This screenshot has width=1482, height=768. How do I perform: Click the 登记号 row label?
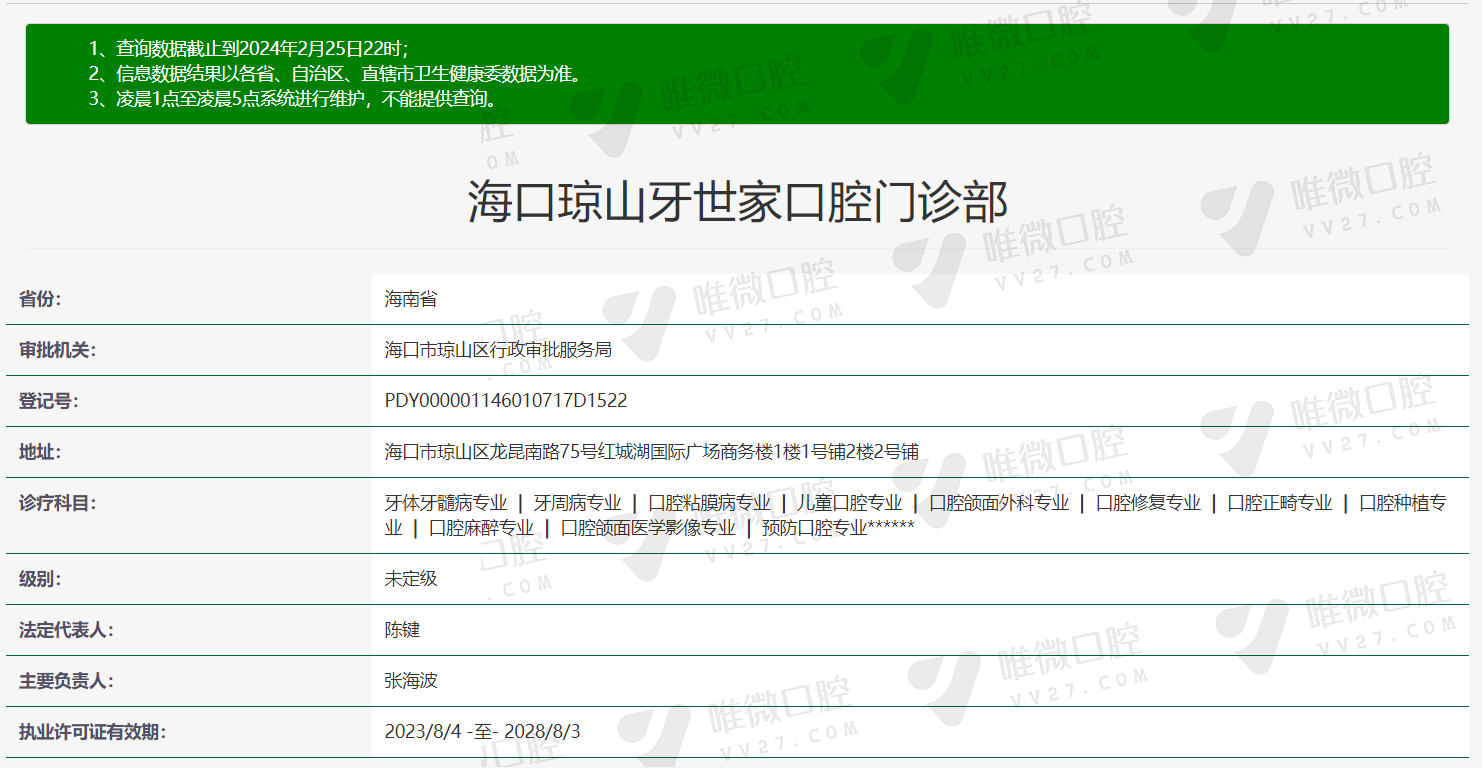(x=48, y=401)
